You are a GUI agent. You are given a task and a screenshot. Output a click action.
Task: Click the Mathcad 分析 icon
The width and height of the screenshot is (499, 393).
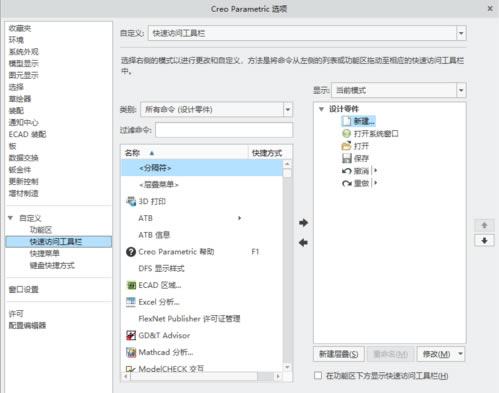tap(131, 352)
